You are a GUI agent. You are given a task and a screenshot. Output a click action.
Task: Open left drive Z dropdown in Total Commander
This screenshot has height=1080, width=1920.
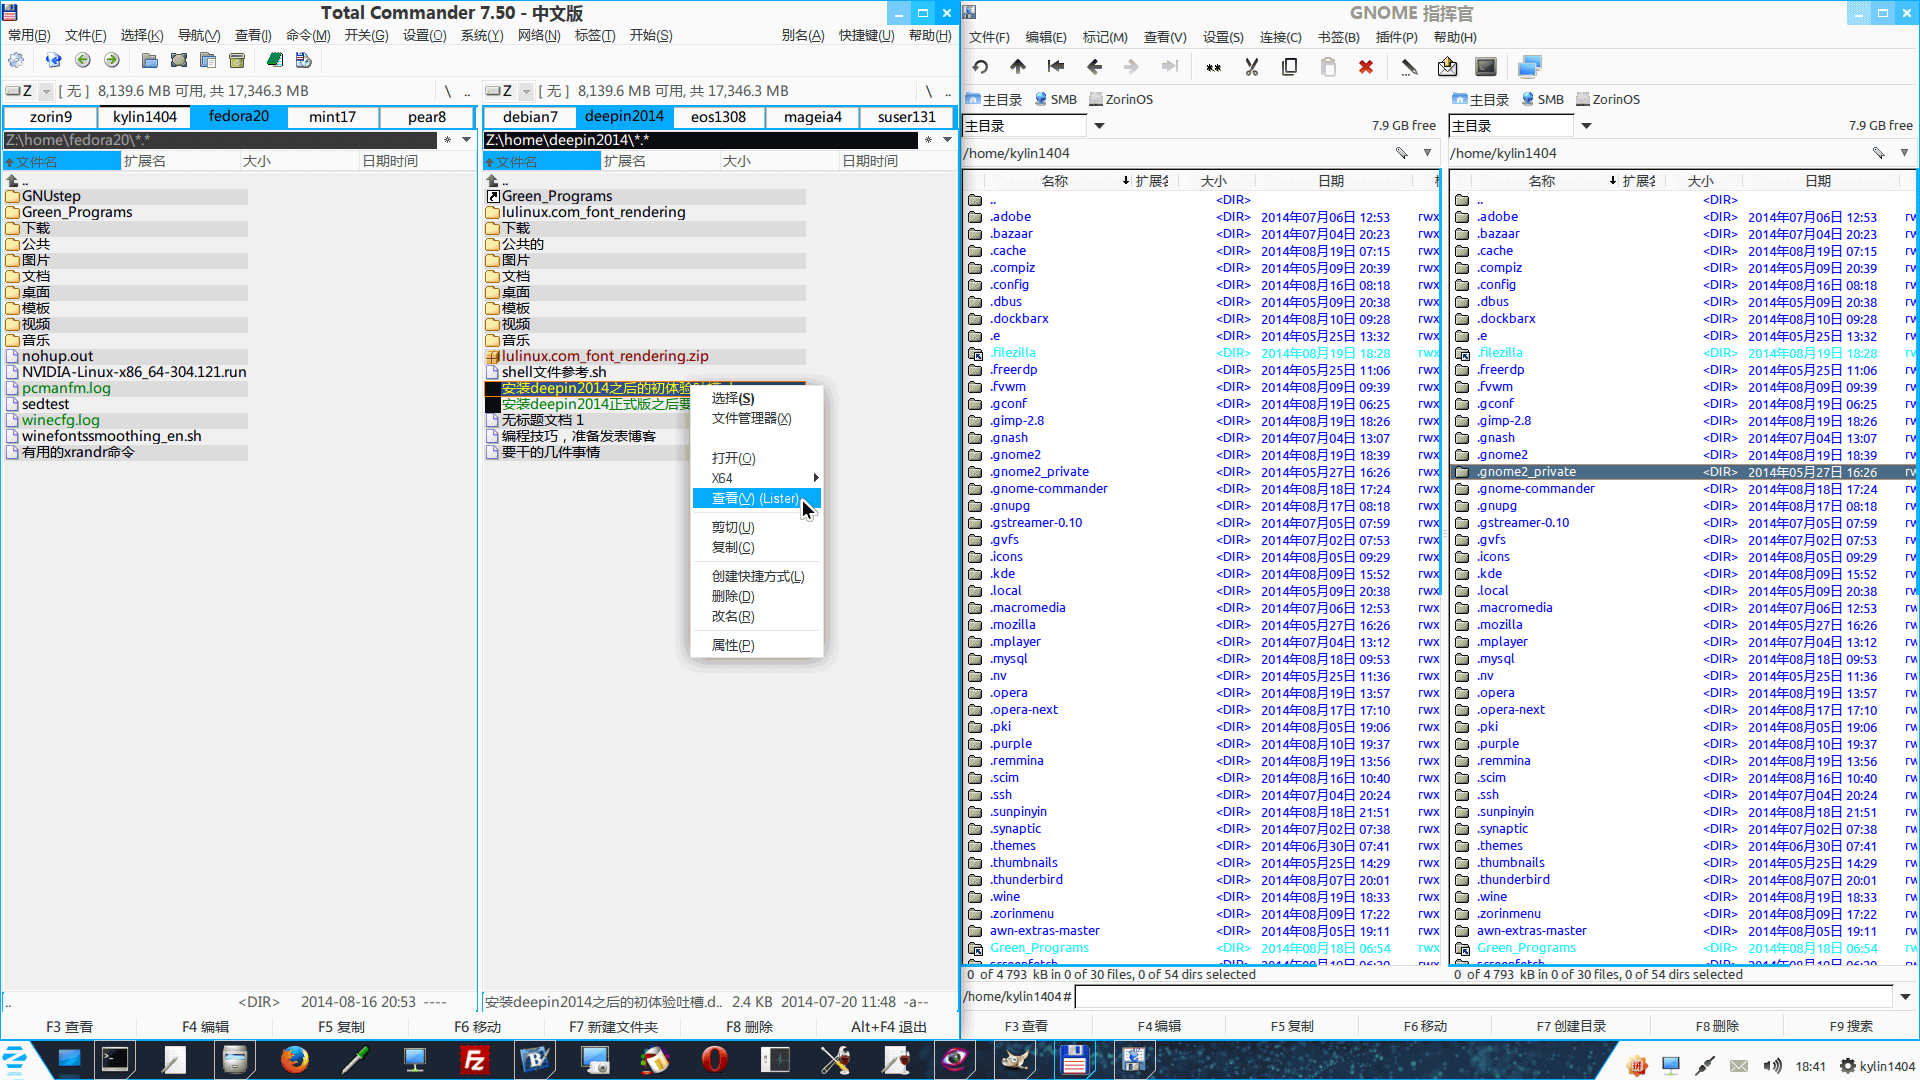pyautogui.click(x=46, y=91)
